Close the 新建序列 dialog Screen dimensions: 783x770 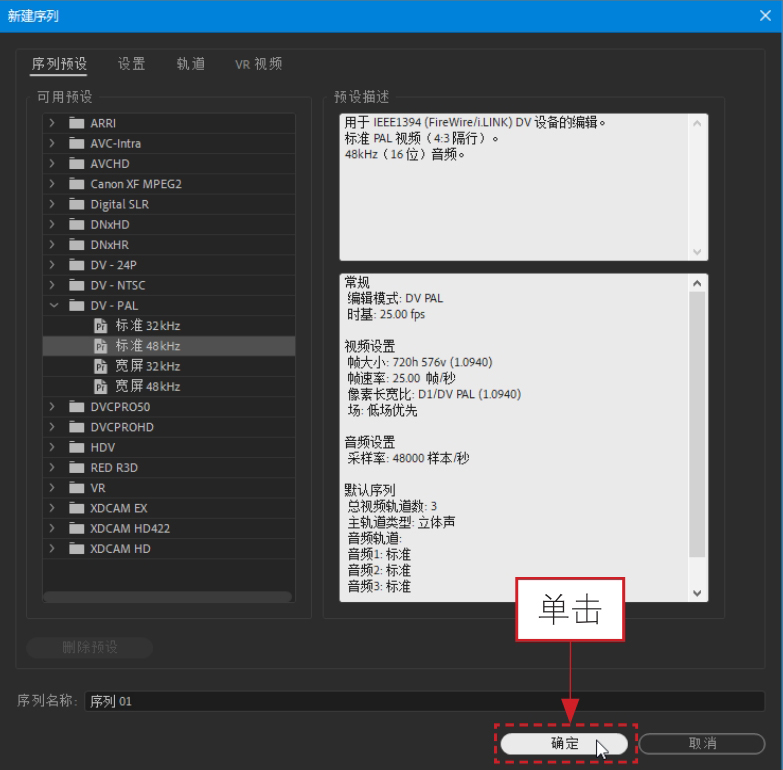(765, 16)
